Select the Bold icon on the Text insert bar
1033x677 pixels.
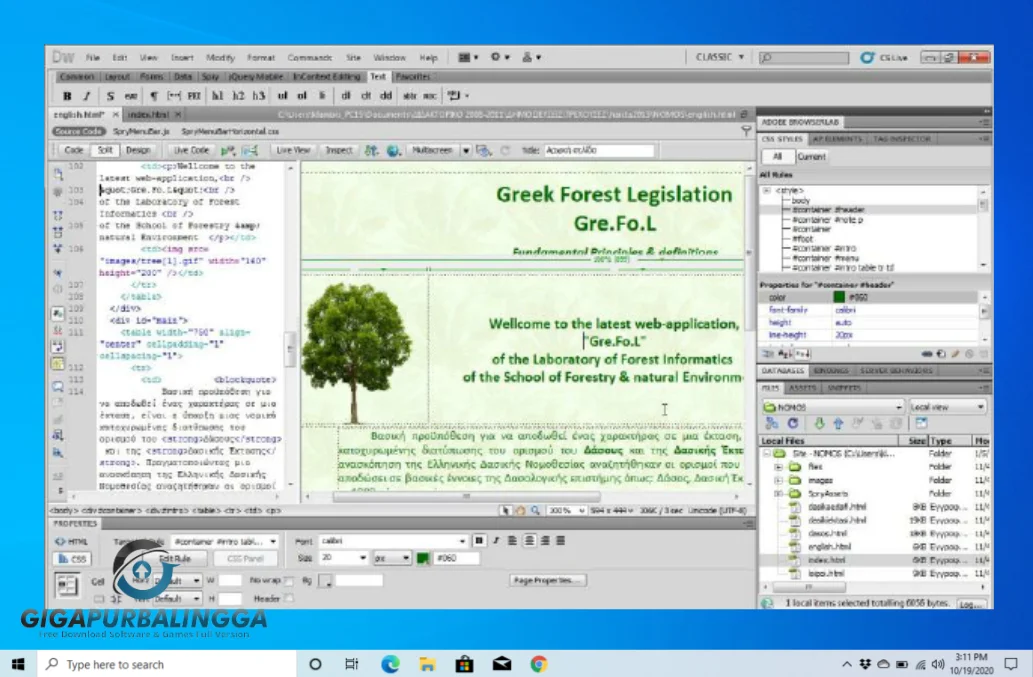click(x=68, y=95)
